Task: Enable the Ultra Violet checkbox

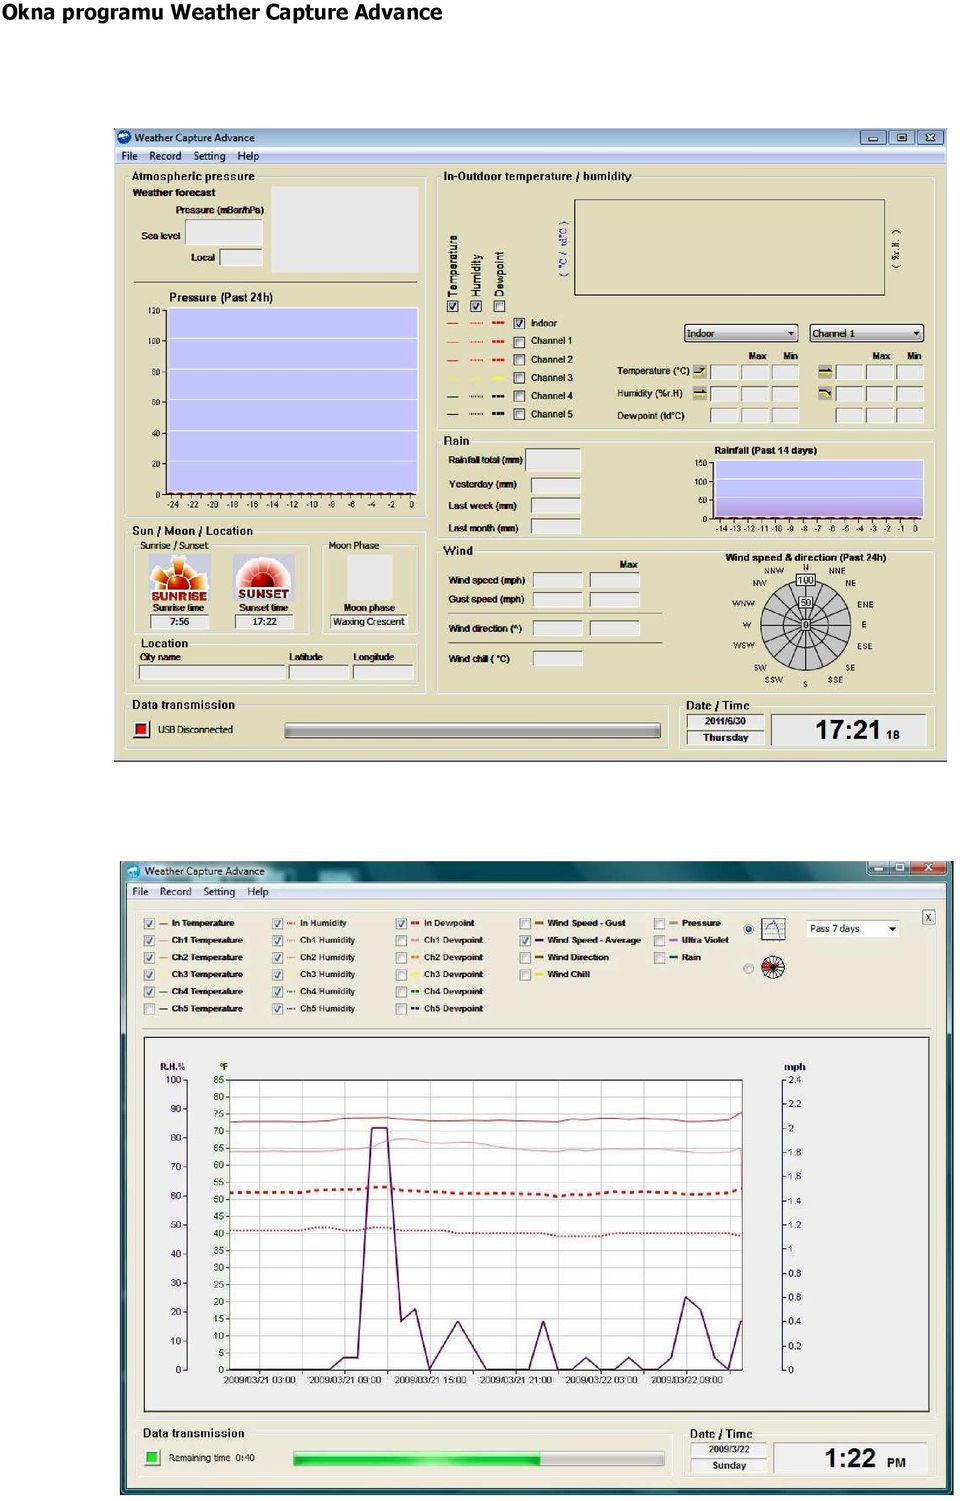Action: [x=659, y=940]
